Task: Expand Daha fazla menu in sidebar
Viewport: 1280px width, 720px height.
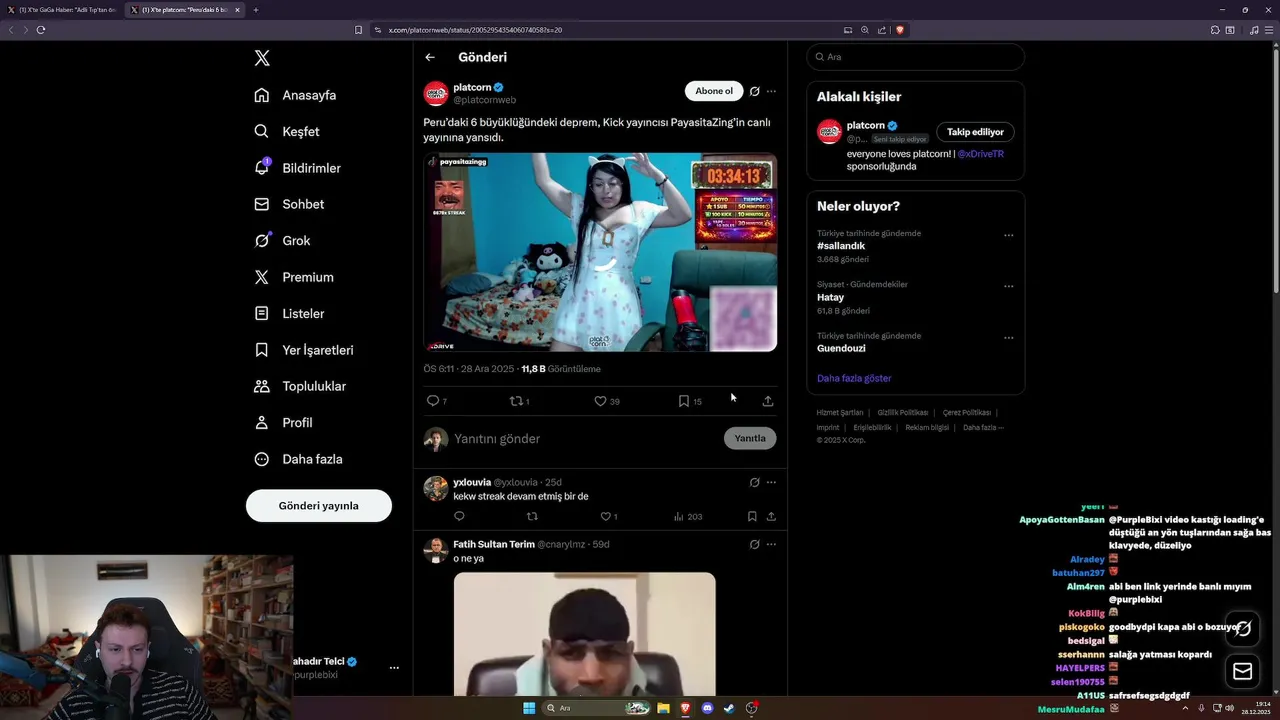Action: point(298,459)
